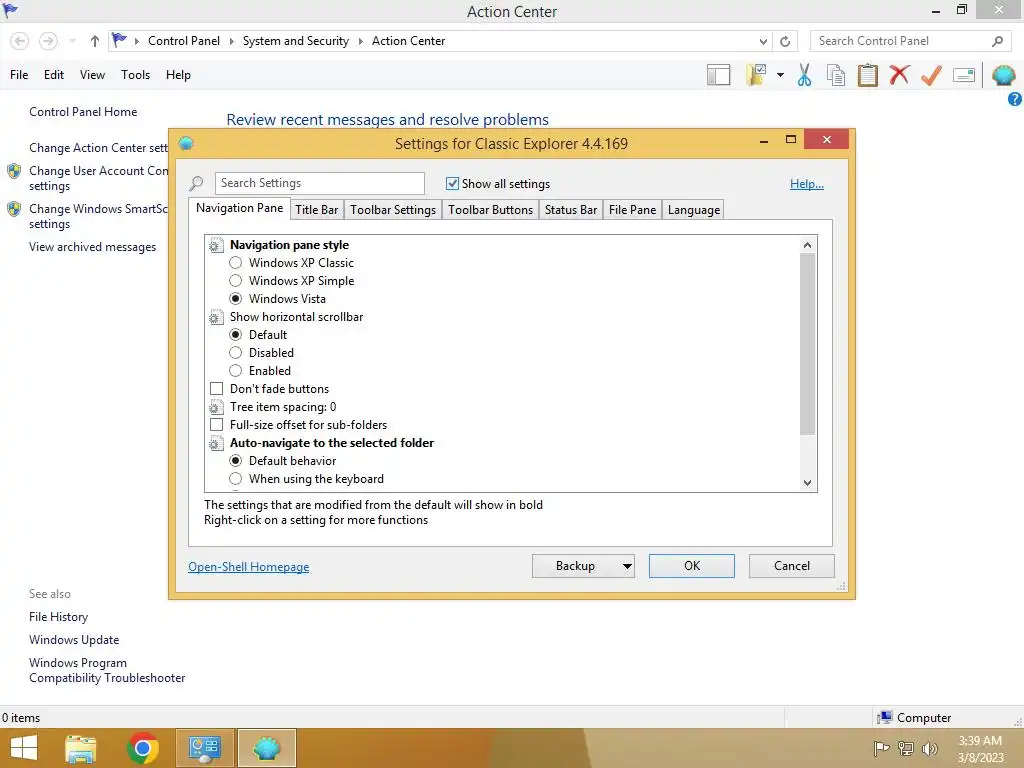The image size is (1024, 768).
Task: Toggle the navigation pane toolbar icon
Action: (x=718, y=75)
